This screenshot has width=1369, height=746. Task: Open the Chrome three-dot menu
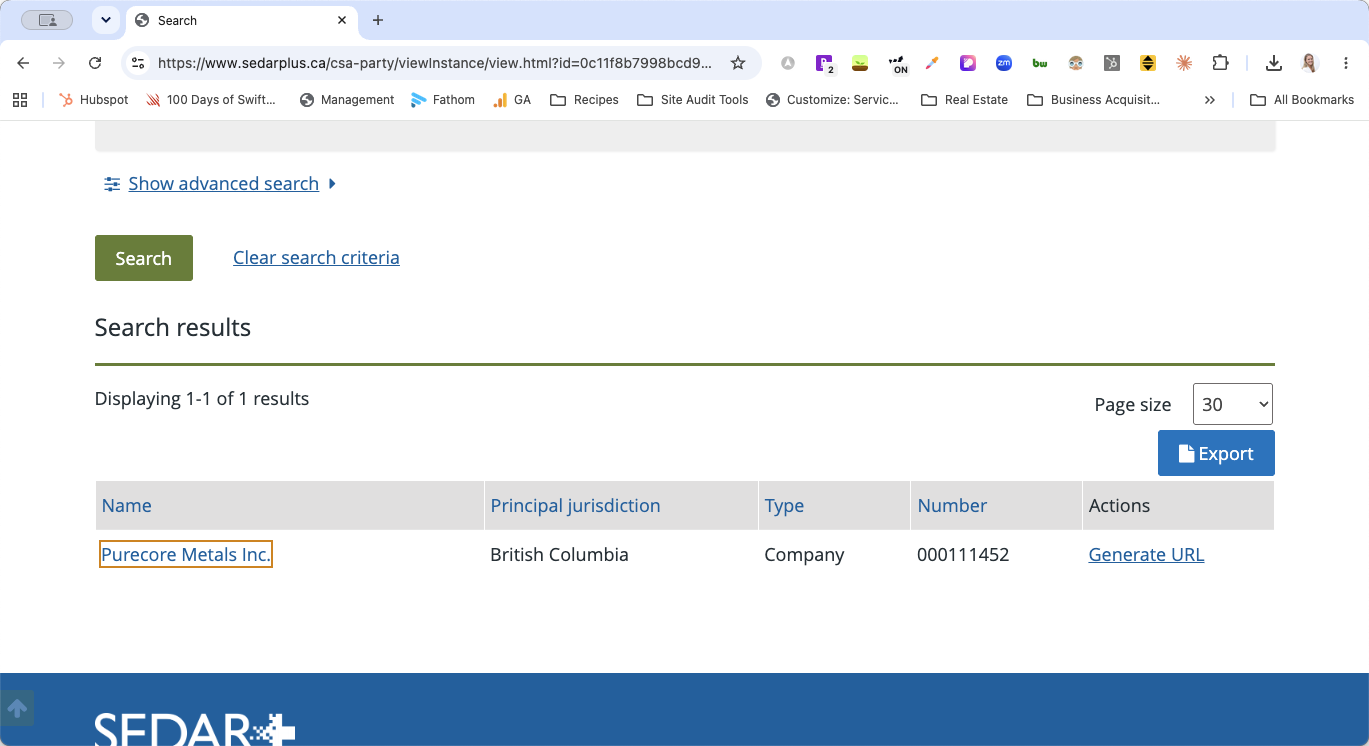[1345, 63]
